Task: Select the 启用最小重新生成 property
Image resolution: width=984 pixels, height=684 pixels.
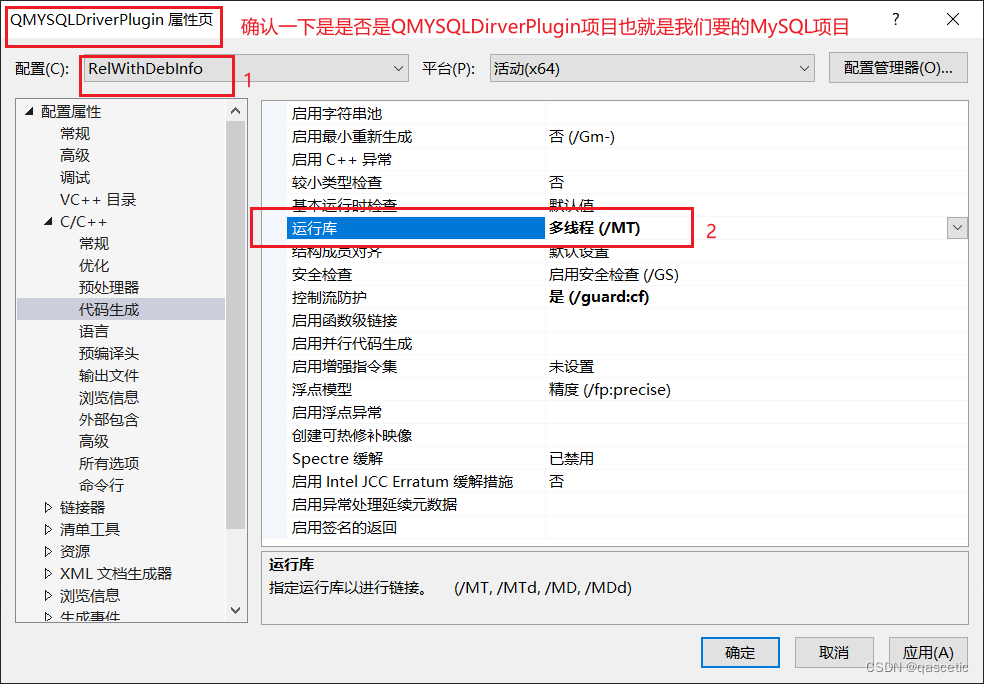Action: (351, 136)
